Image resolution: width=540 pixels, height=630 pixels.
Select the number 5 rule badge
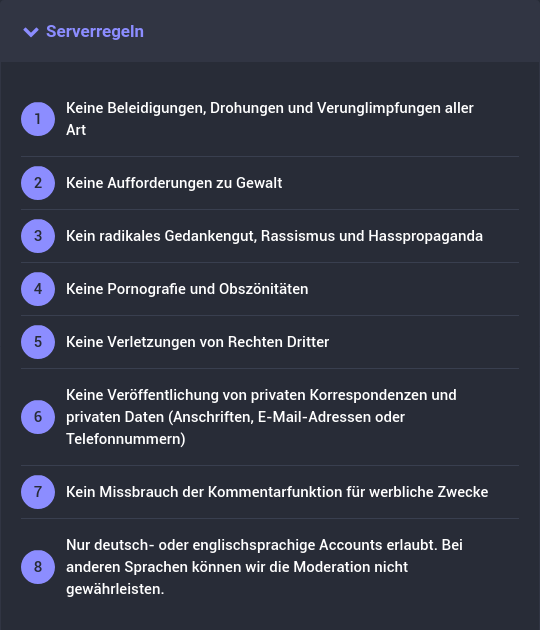tap(38, 342)
